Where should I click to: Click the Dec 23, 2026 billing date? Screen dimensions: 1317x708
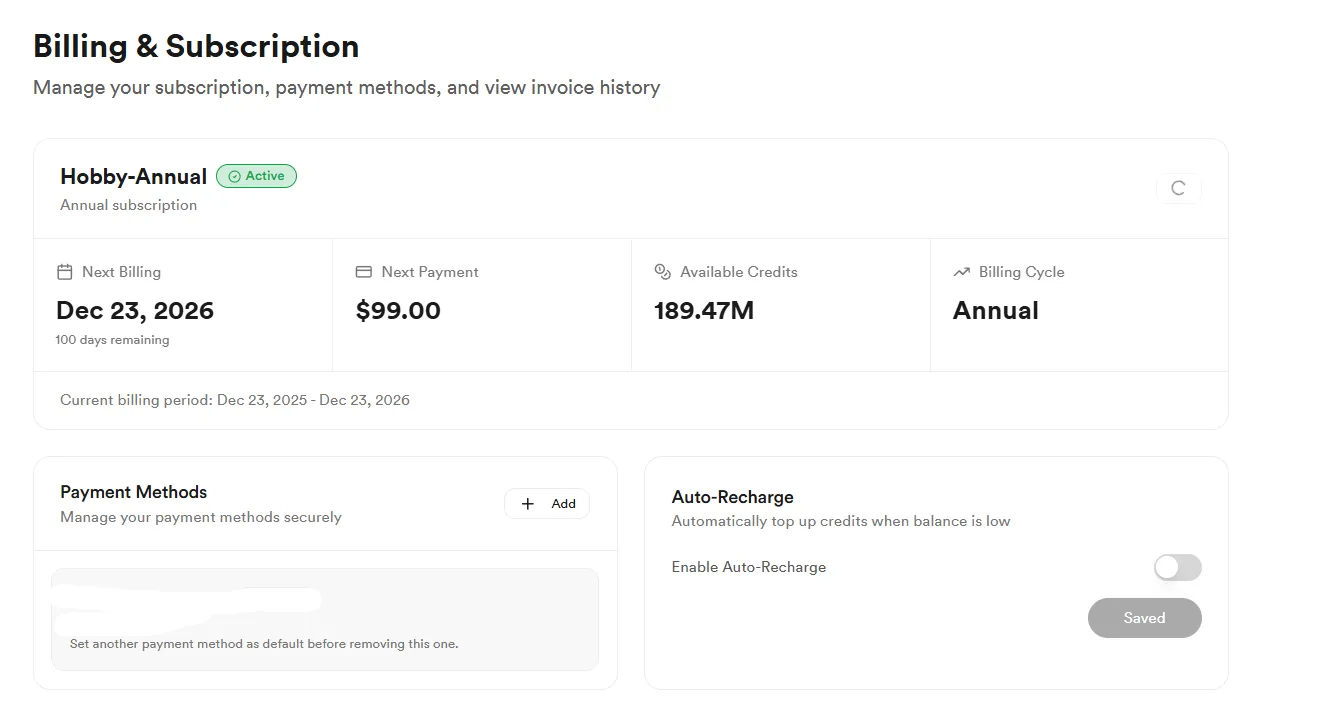pos(135,310)
